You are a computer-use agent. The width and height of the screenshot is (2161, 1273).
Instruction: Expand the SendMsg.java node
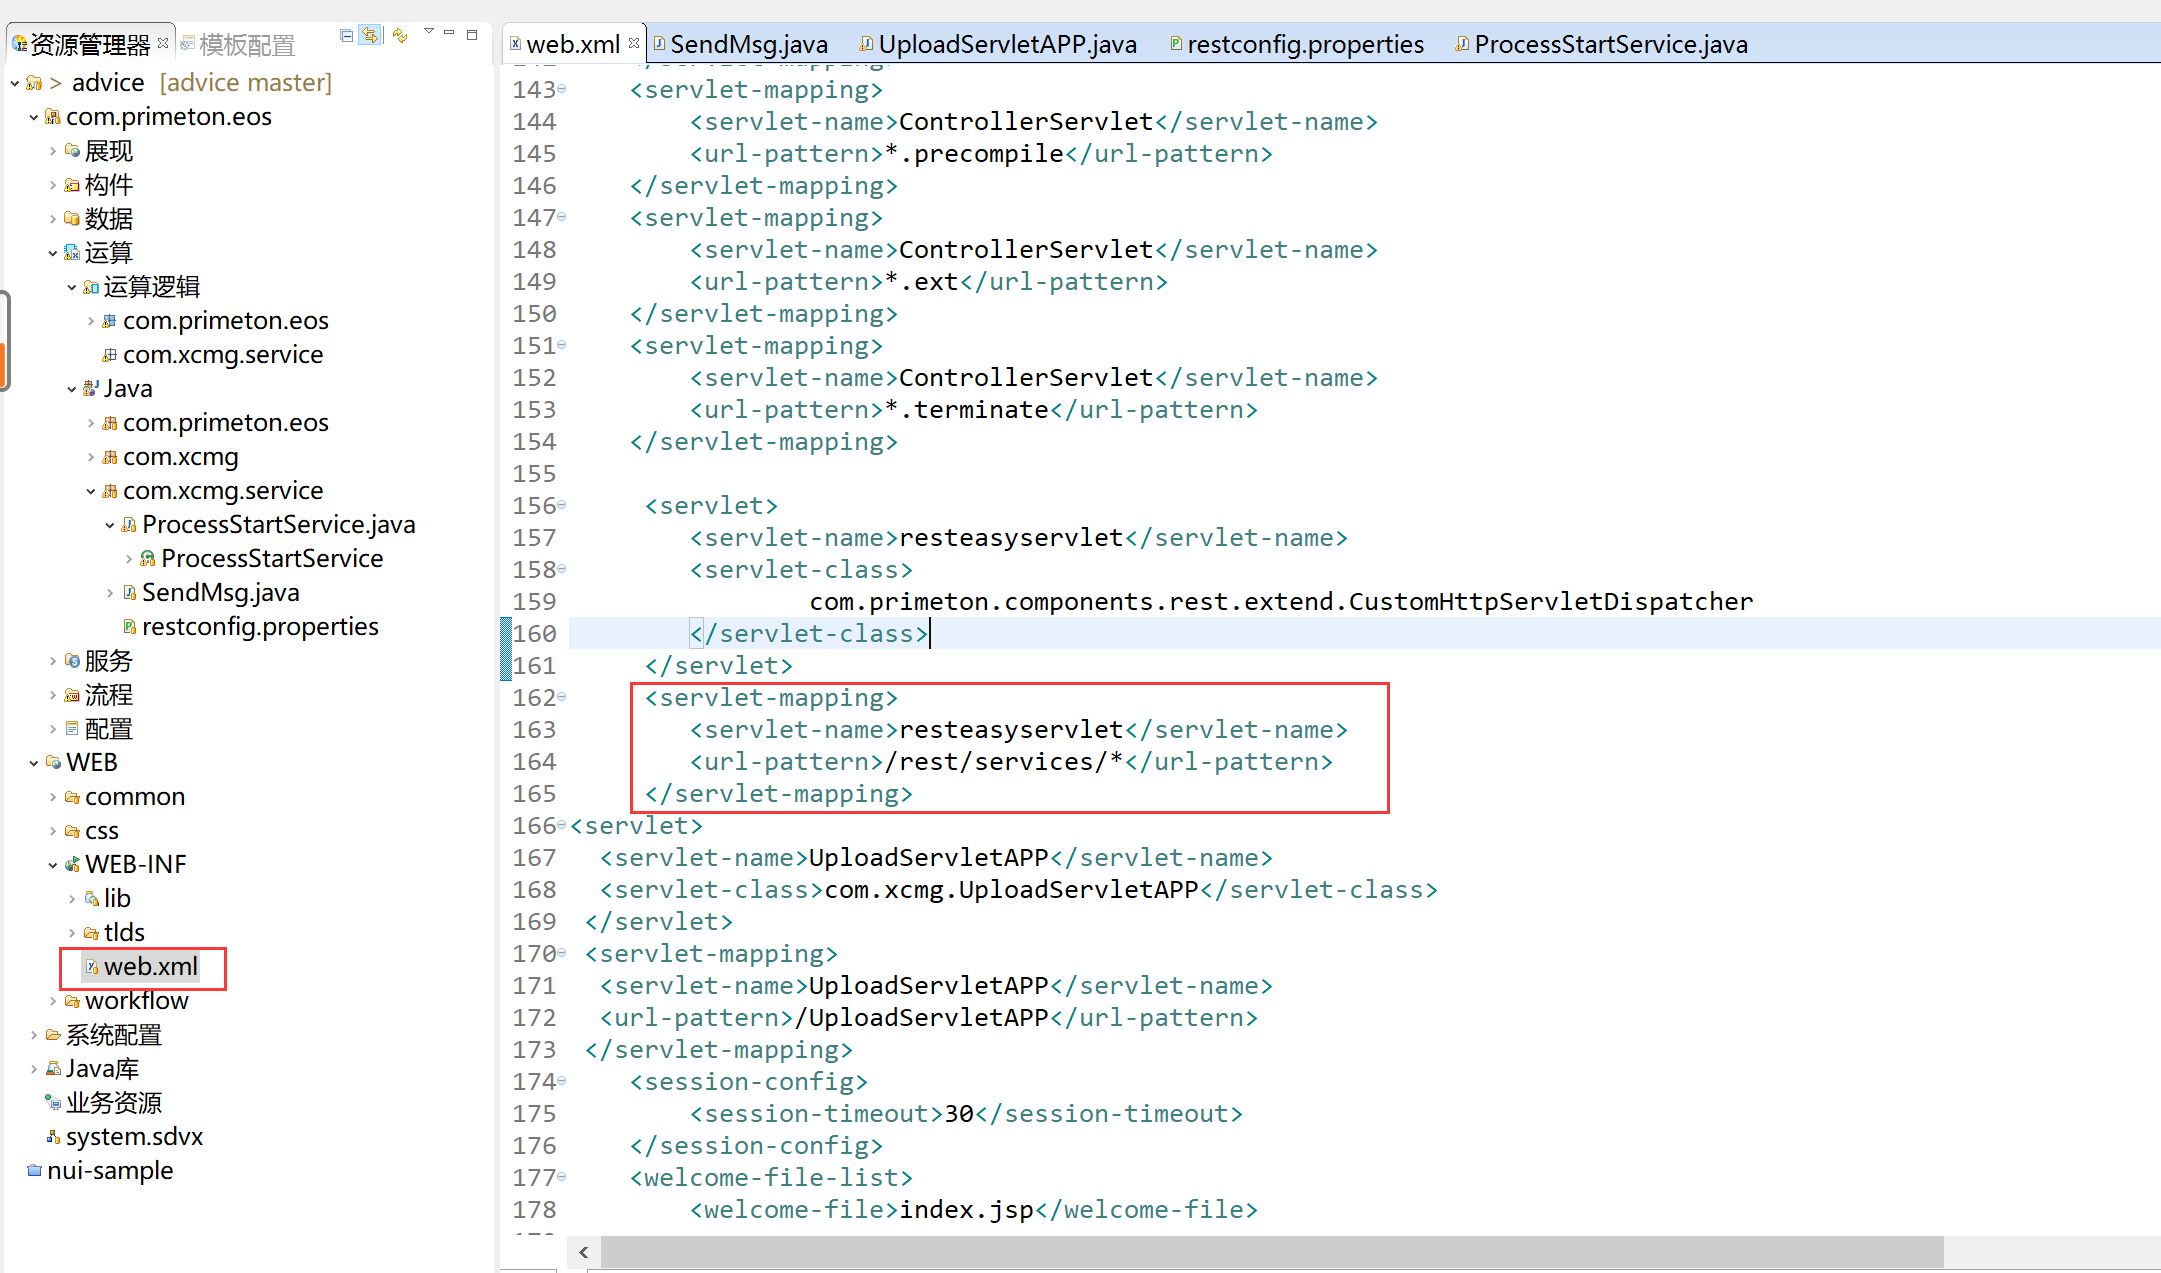pyautogui.click(x=110, y=593)
